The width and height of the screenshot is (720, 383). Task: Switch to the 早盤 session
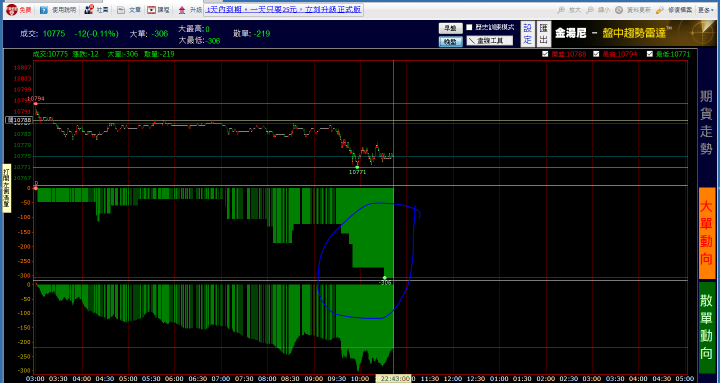[x=450, y=28]
